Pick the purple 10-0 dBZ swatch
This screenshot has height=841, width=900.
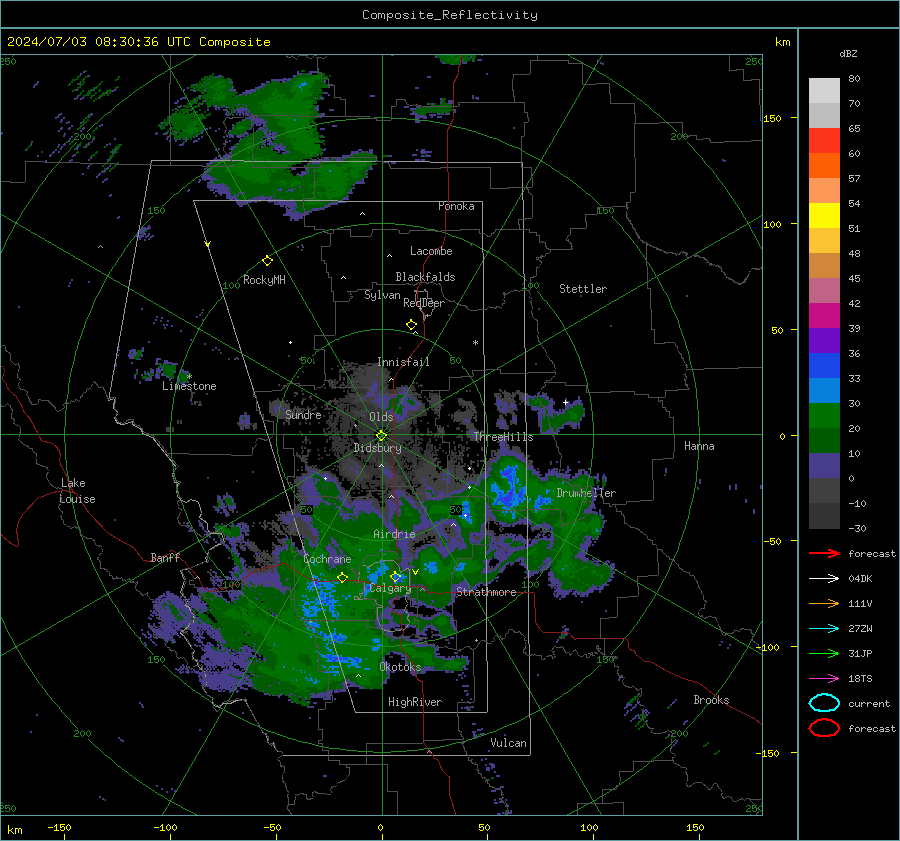(x=824, y=466)
